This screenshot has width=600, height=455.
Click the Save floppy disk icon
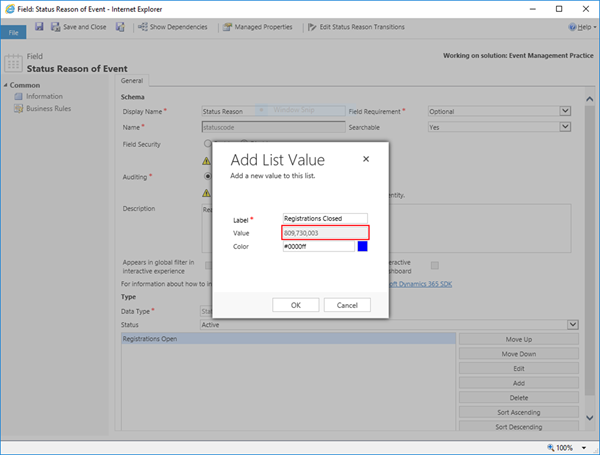pyautogui.click(x=39, y=27)
